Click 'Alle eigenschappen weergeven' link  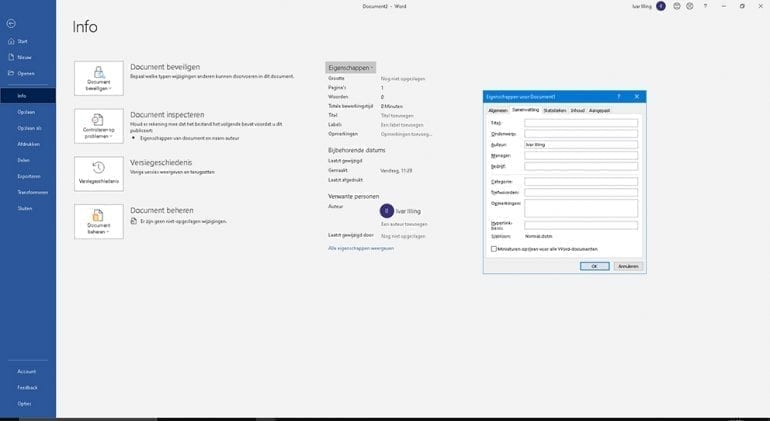coord(361,249)
